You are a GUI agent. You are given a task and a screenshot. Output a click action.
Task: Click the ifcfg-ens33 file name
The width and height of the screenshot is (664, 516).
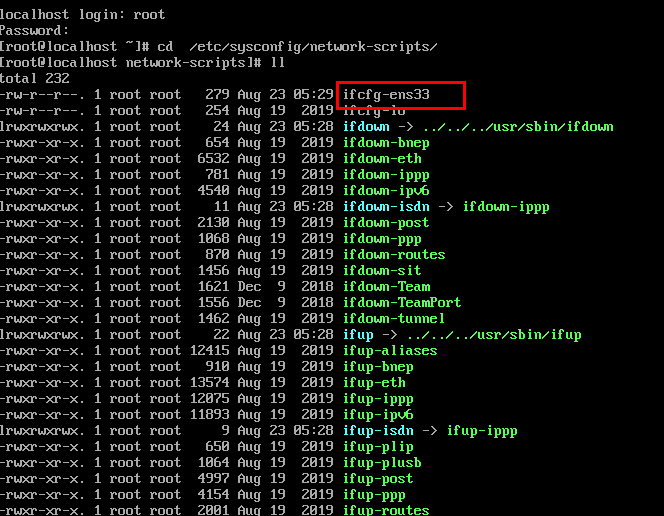point(386,95)
